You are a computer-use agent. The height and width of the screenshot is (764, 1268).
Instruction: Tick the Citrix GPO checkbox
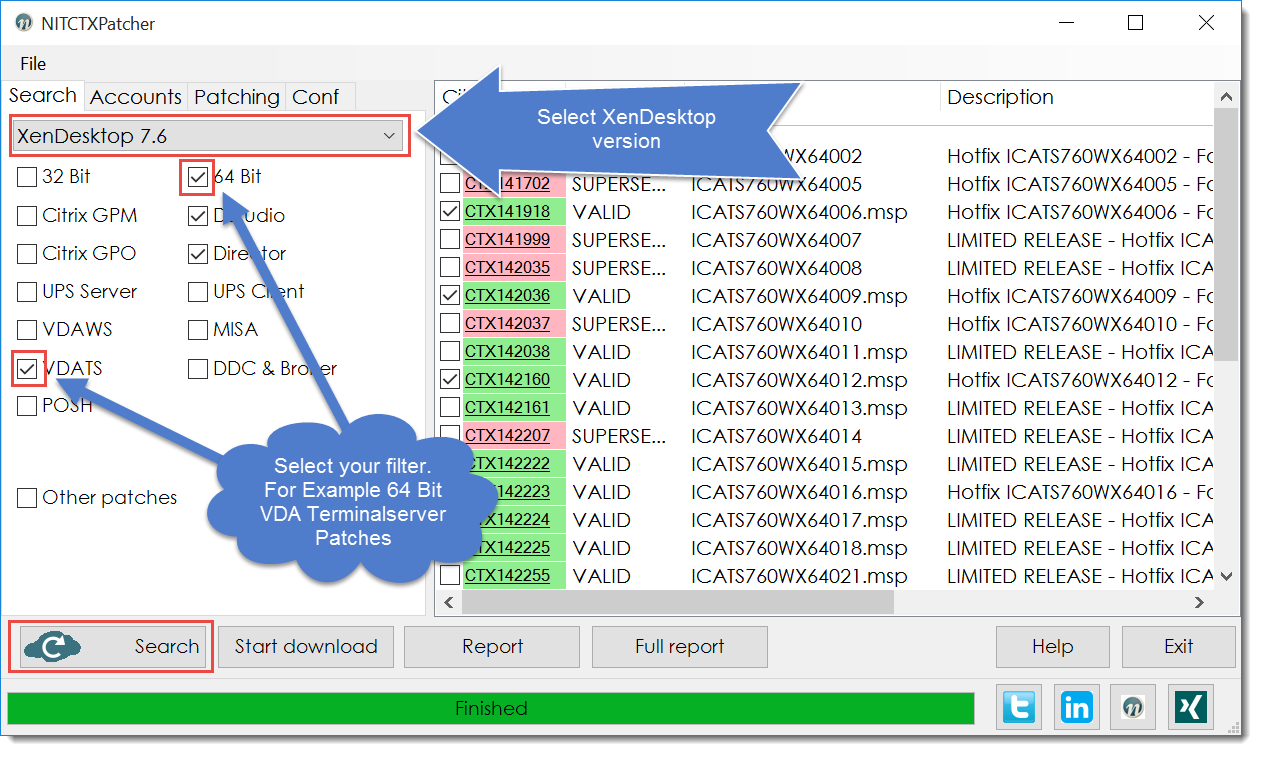point(27,254)
